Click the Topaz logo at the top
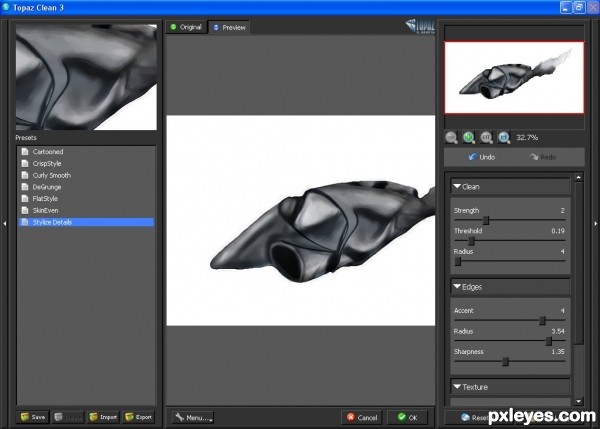 tap(420, 26)
